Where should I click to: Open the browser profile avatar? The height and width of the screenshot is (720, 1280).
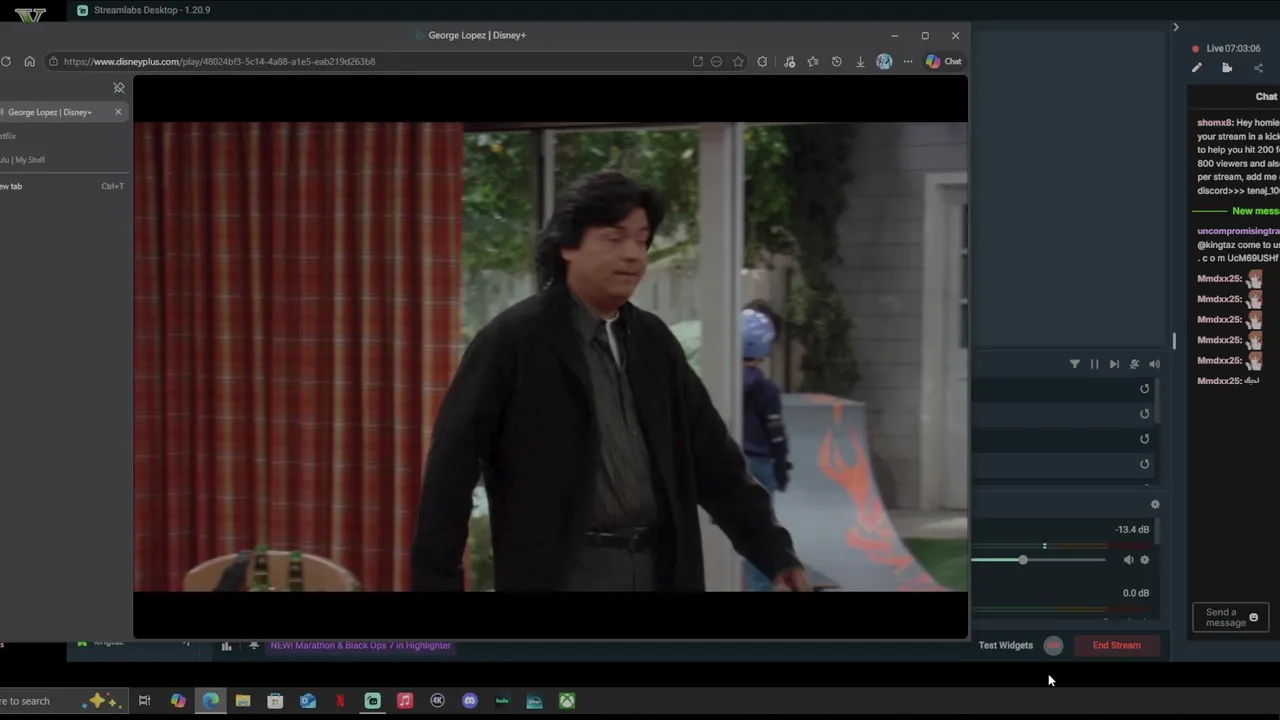(x=884, y=61)
